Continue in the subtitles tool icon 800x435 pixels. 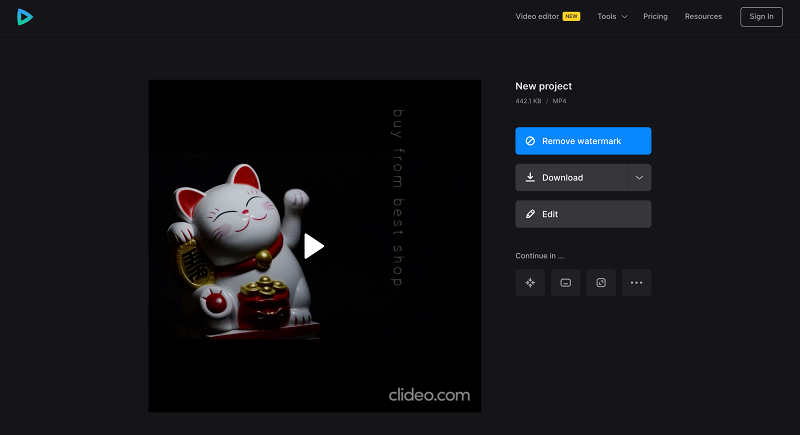click(x=565, y=283)
